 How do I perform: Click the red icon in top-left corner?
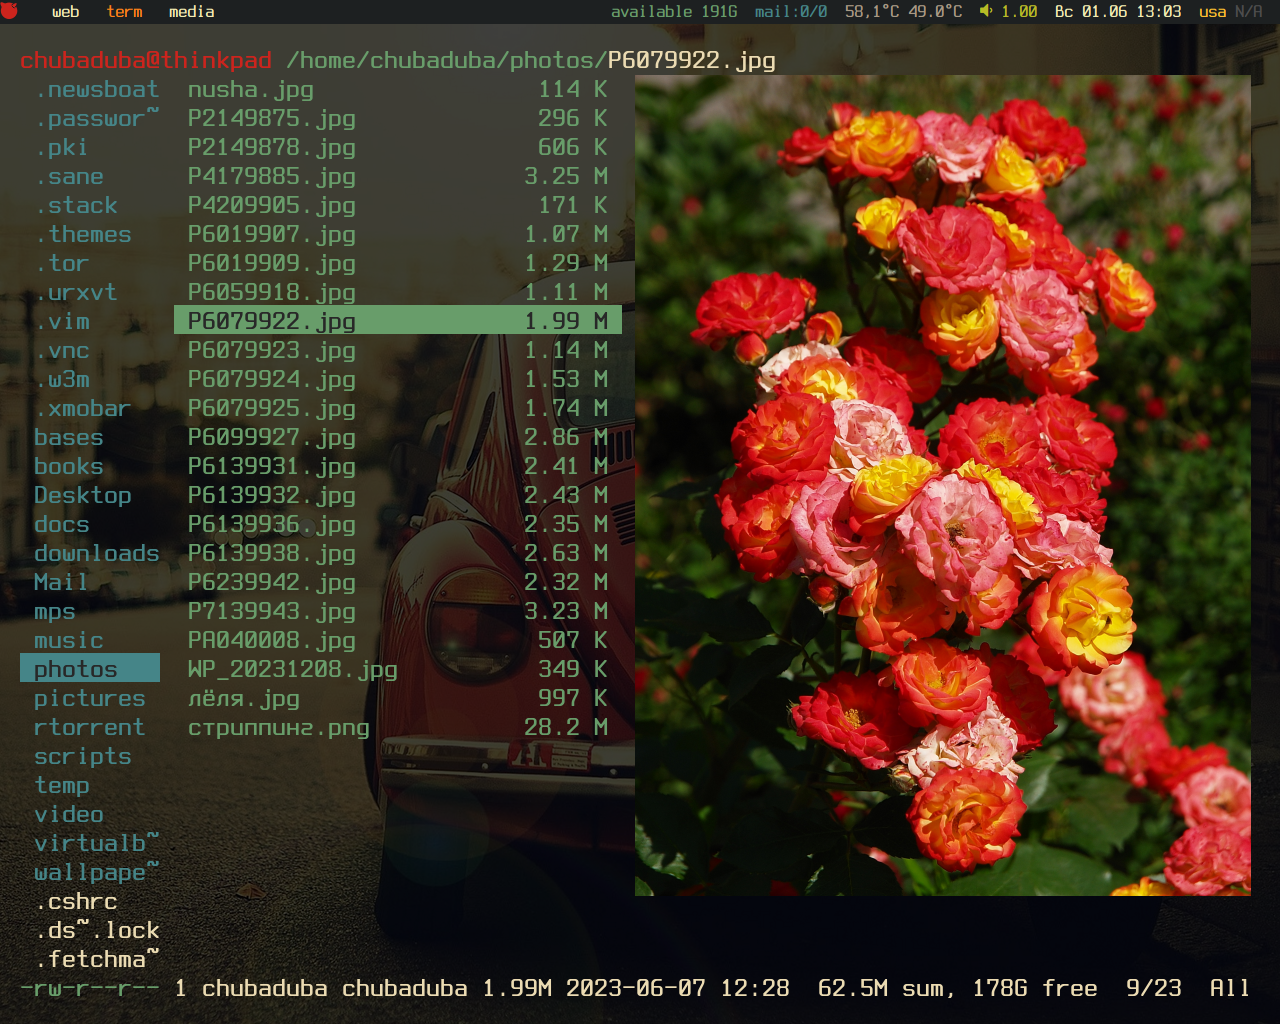click(x=10, y=12)
